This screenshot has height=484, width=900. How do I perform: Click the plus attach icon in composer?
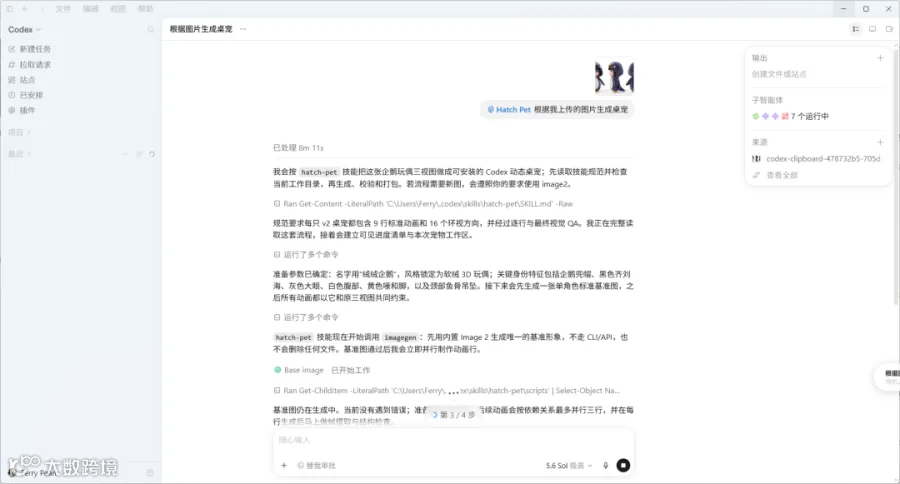[284, 466]
